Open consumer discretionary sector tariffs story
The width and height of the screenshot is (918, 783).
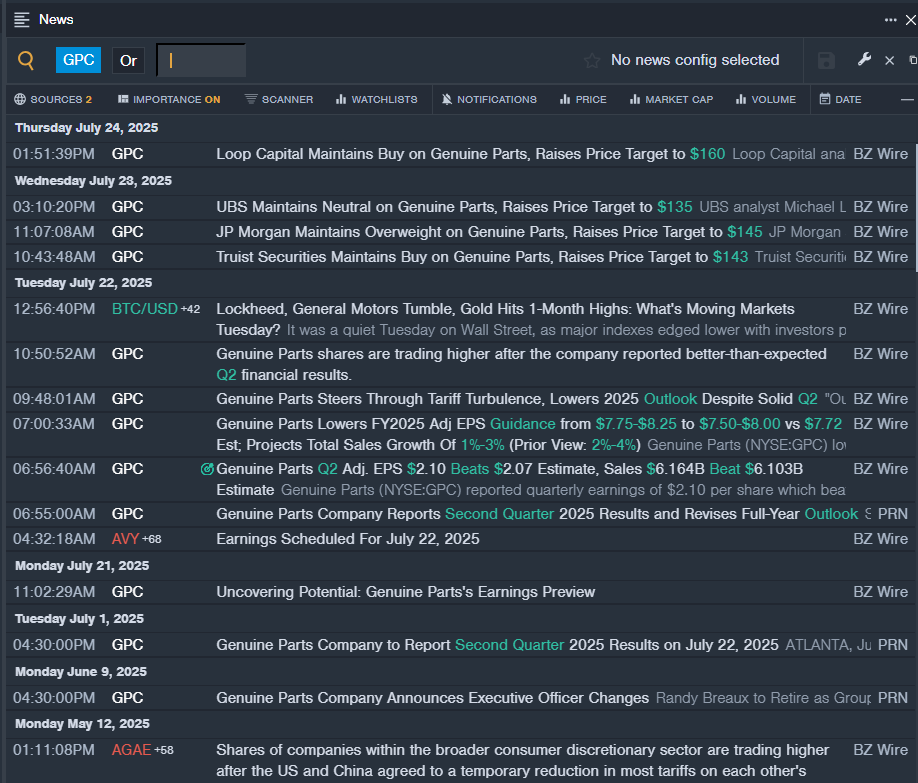point(522,760)
